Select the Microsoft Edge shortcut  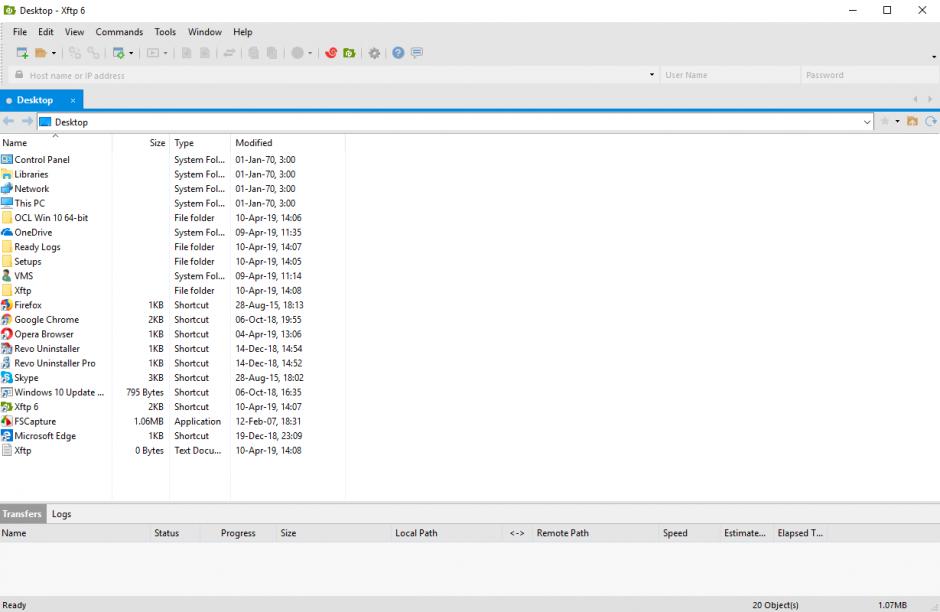click(45, 436)
